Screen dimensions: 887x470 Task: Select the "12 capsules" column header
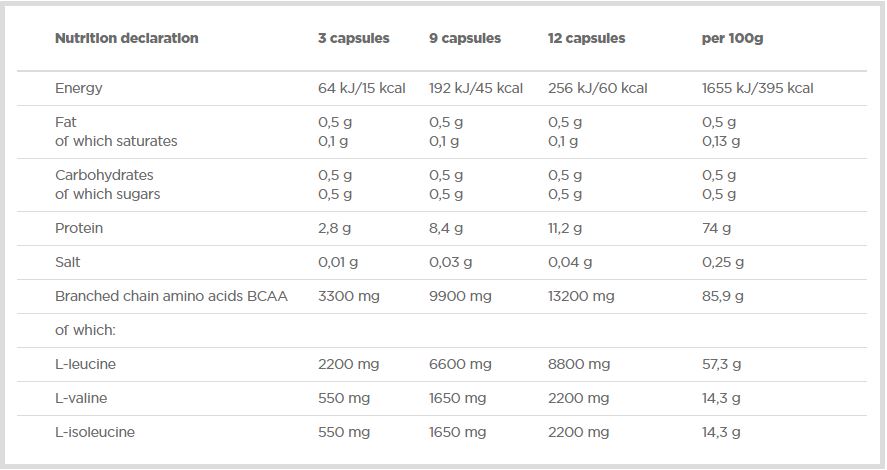(x=586, y=38)
